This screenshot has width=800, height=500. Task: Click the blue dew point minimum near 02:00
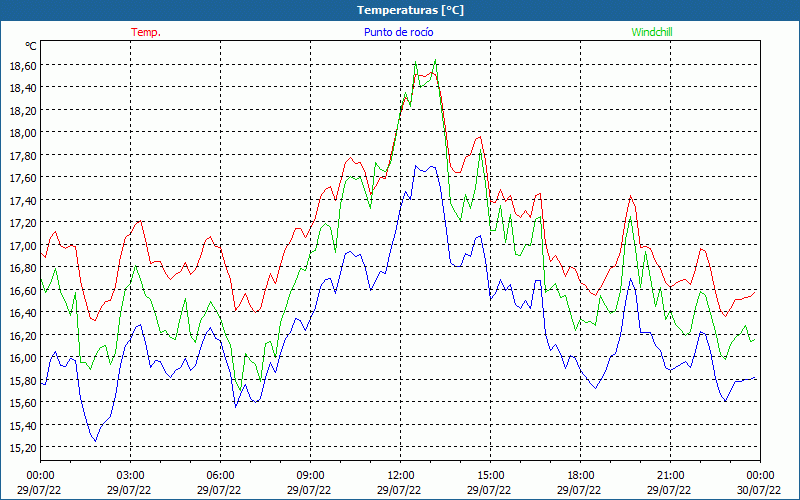pos(95,441)
